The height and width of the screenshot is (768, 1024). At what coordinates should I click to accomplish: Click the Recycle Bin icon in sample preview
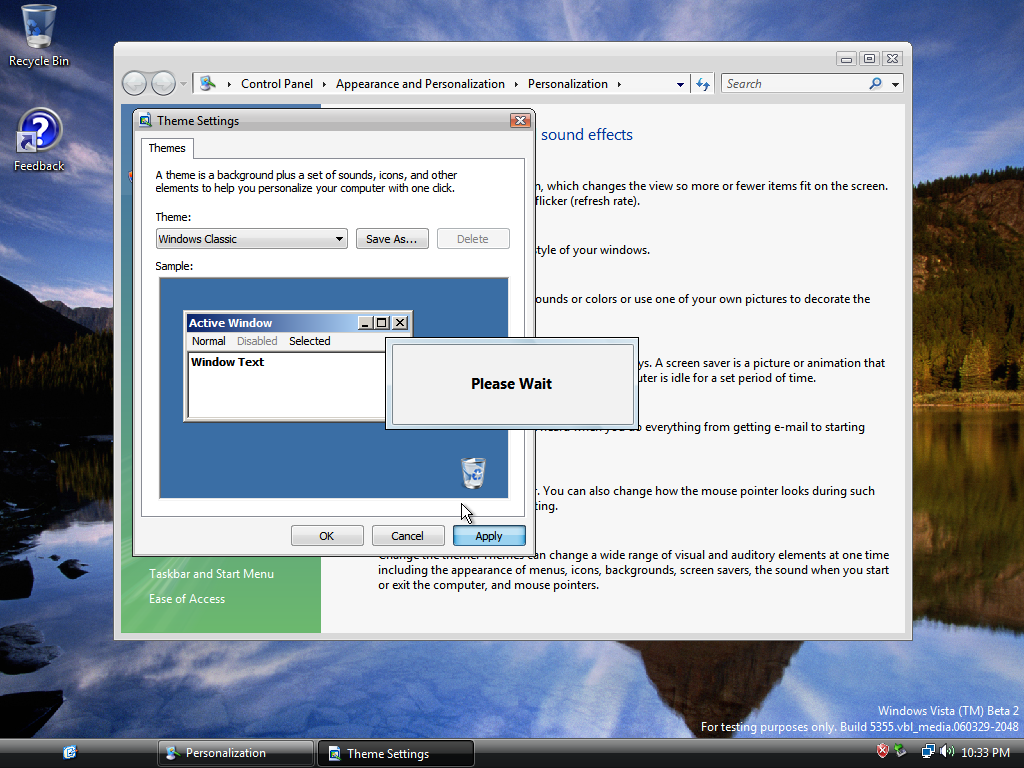pyautogui.click(x=473, y=473)
